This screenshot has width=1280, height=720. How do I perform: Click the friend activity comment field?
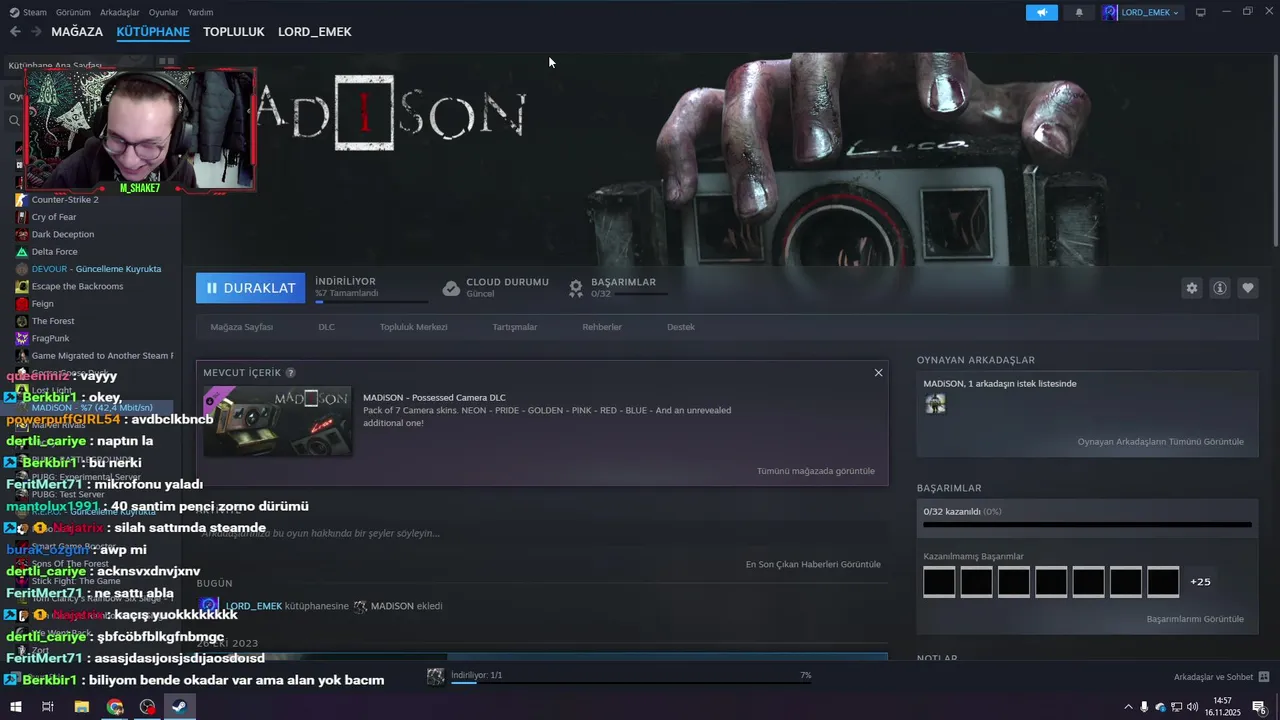541,533
